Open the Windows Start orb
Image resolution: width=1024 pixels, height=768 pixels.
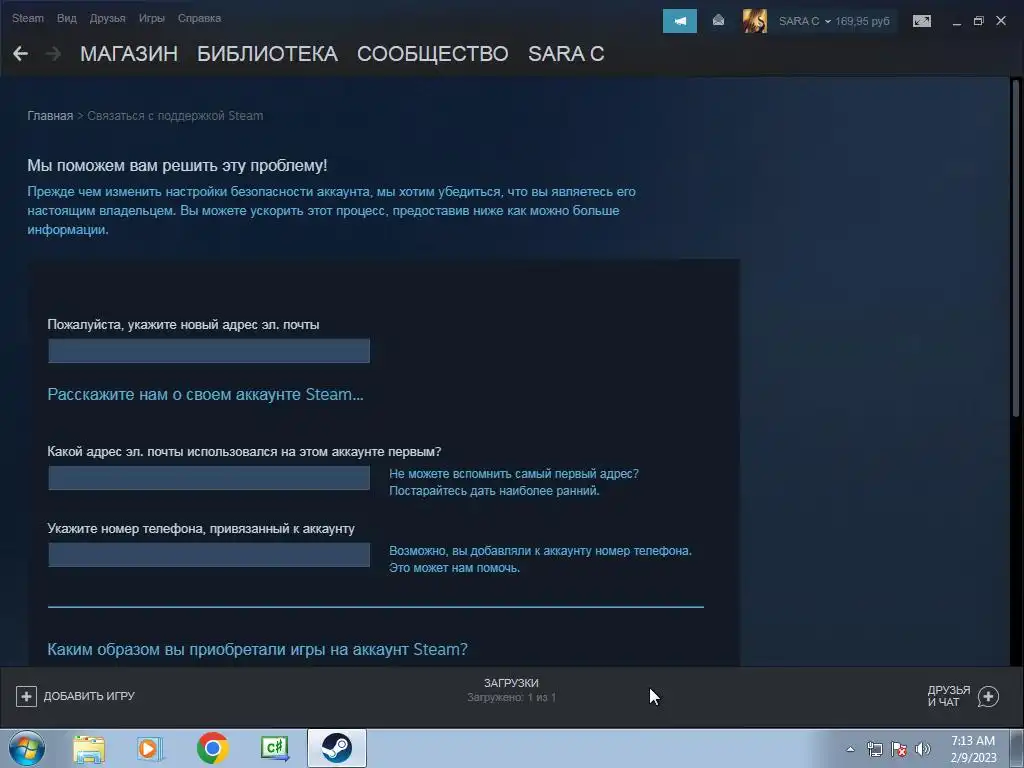(27, 748)
